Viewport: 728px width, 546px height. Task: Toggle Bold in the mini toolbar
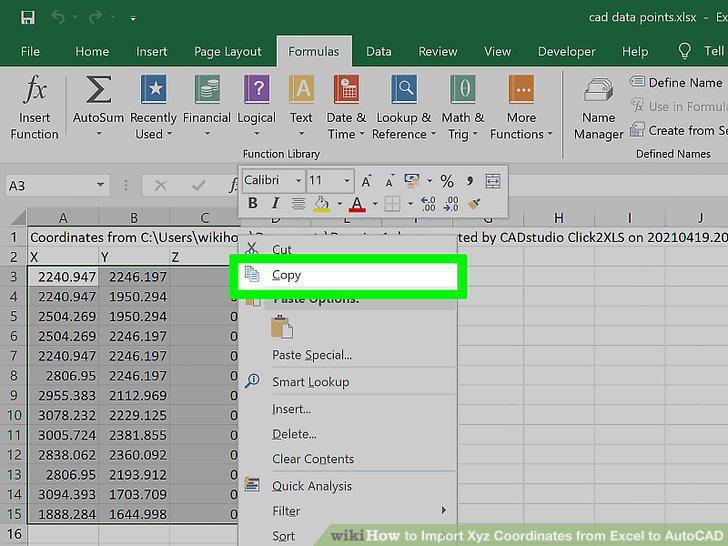(253, 203)
